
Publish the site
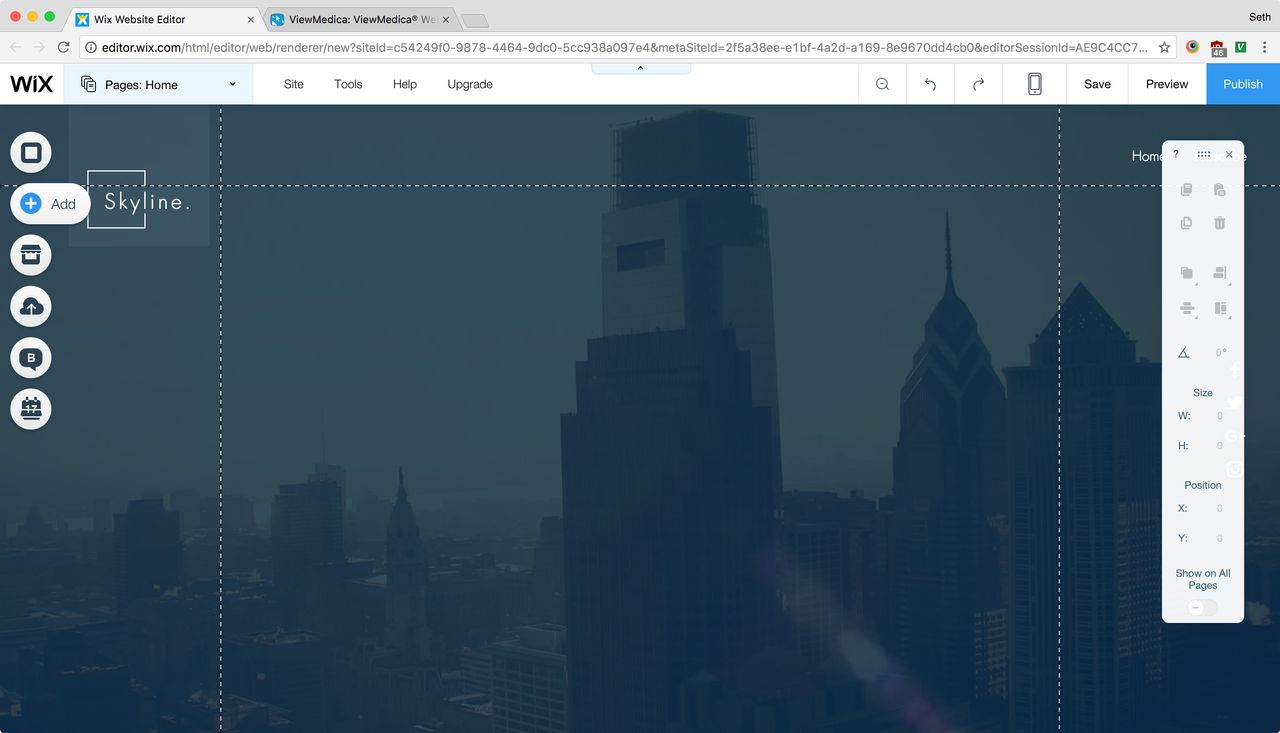click(x=1242, y=84)
